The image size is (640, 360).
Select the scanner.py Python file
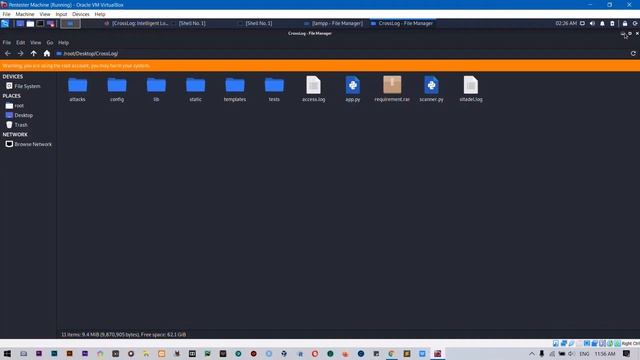pyautogui.click(x=431, y=89)
